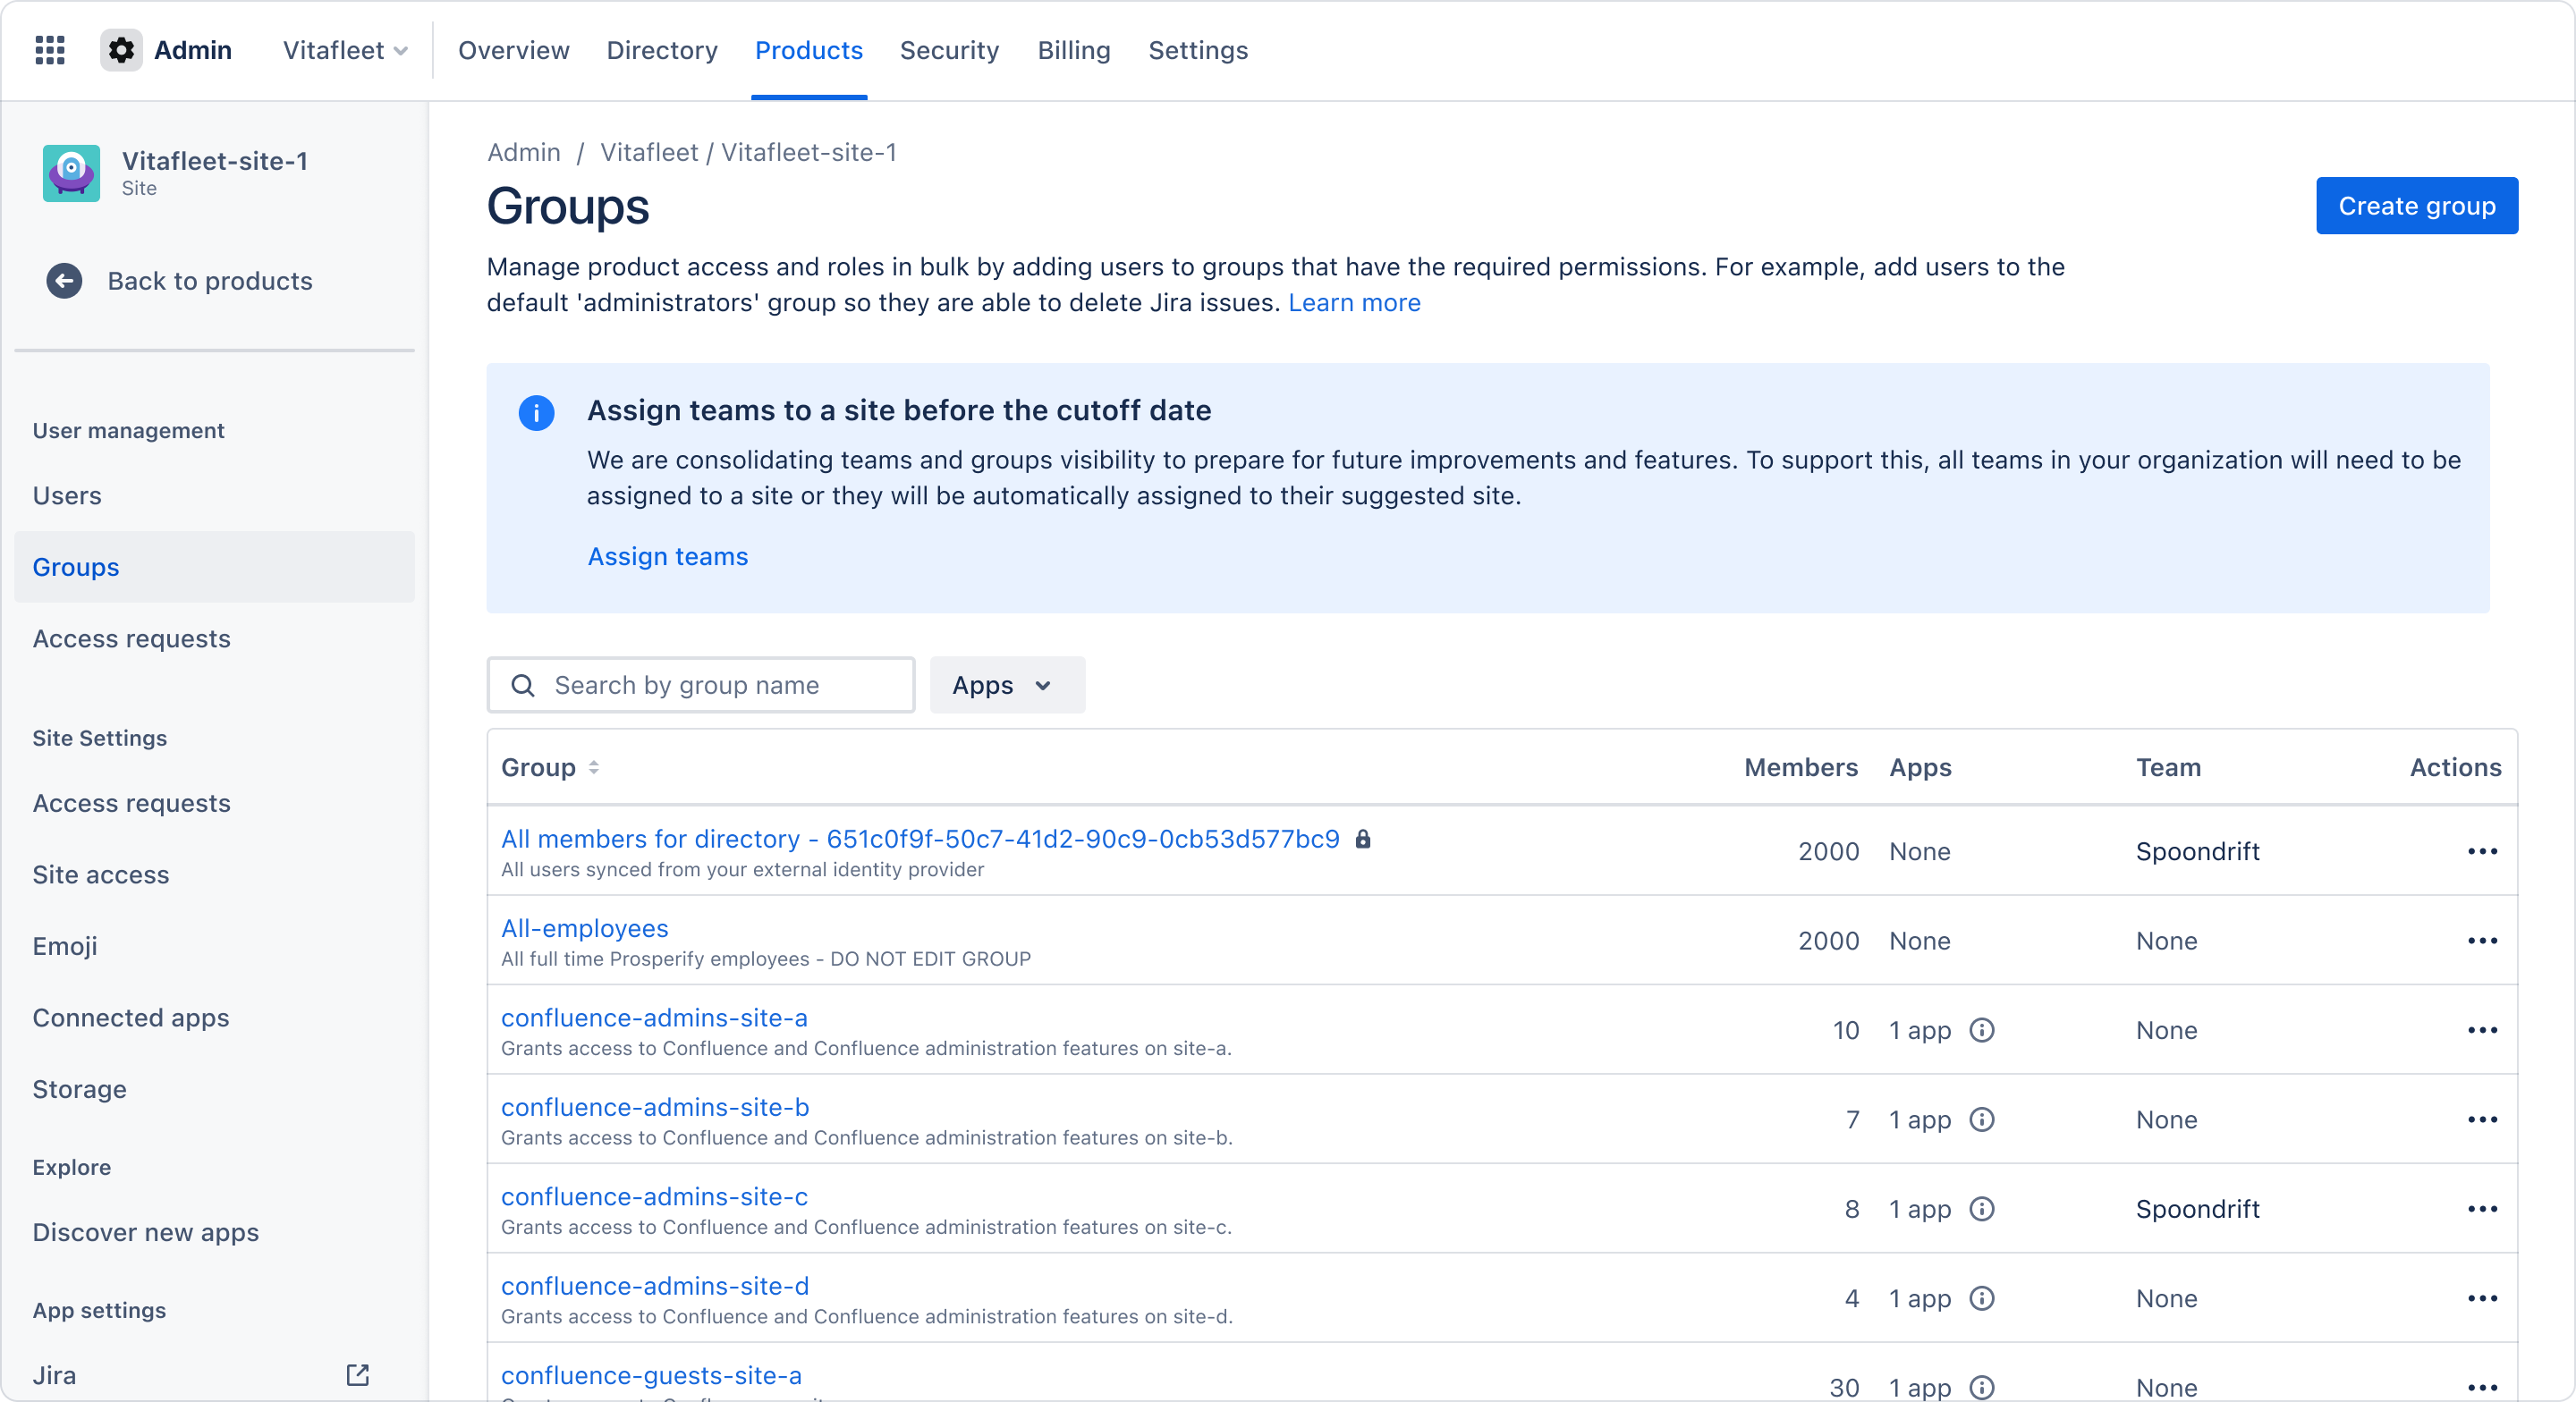The image size is (2576, 1402).
Task: Expand the Vitafleet organization dropdown
Action: point(345,50)
